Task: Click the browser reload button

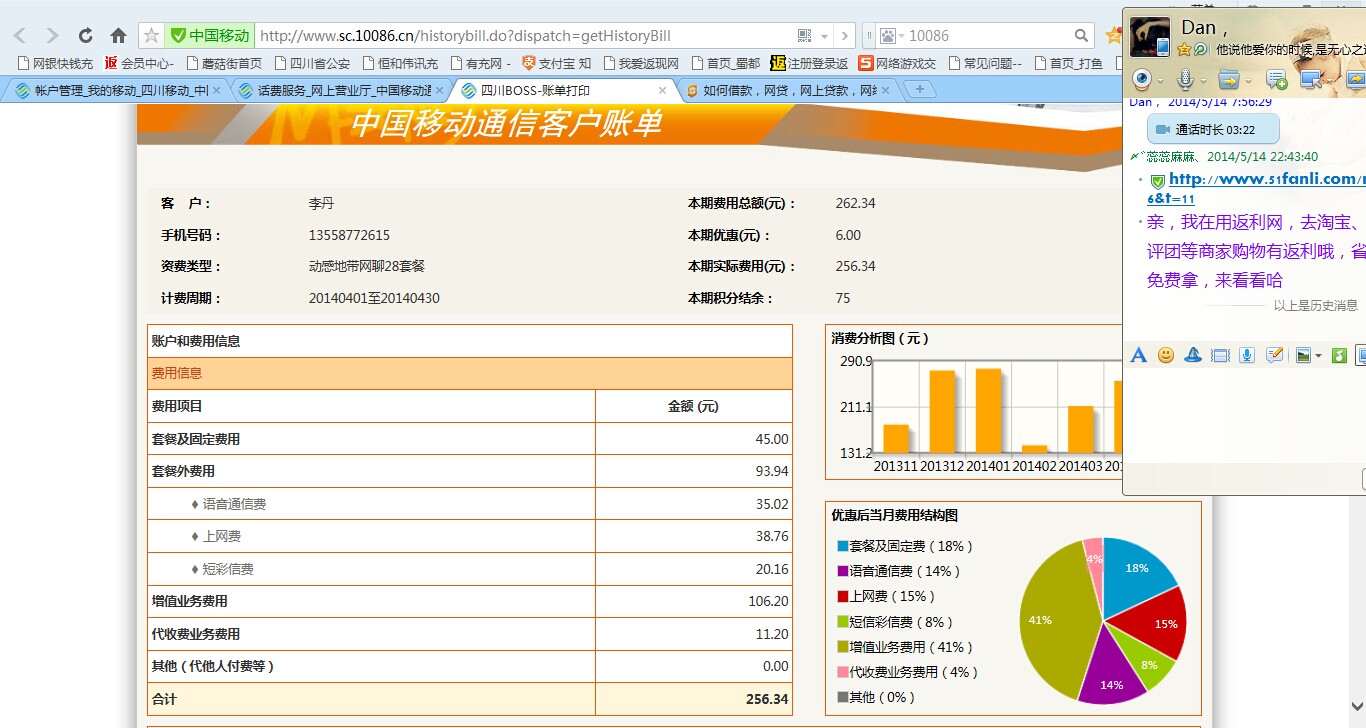Action: coord(86,36)
